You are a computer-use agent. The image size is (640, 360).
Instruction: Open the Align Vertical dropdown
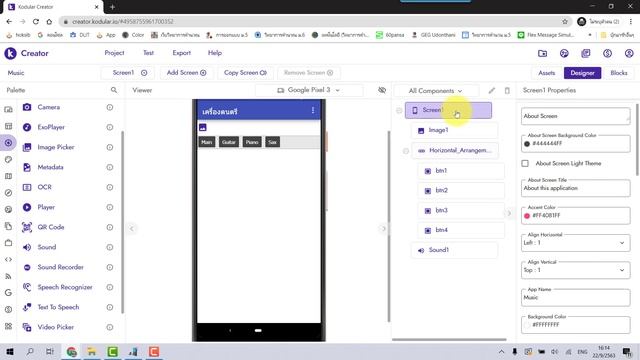pyautogui.click(x=576, y=270)
